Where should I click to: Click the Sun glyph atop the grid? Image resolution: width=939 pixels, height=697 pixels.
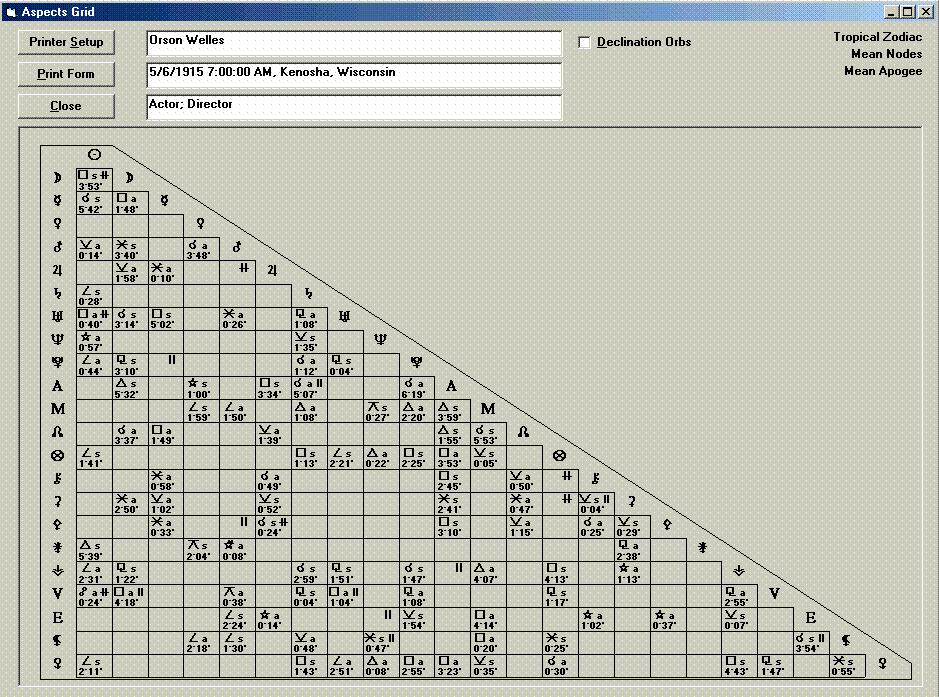tap(94, 155)
